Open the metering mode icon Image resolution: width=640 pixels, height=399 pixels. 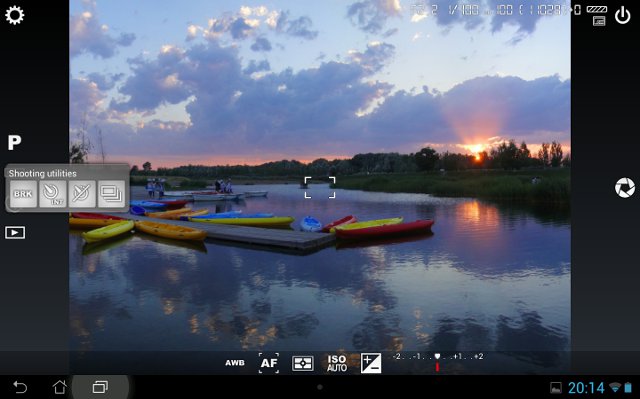click(x=302, y=363)
